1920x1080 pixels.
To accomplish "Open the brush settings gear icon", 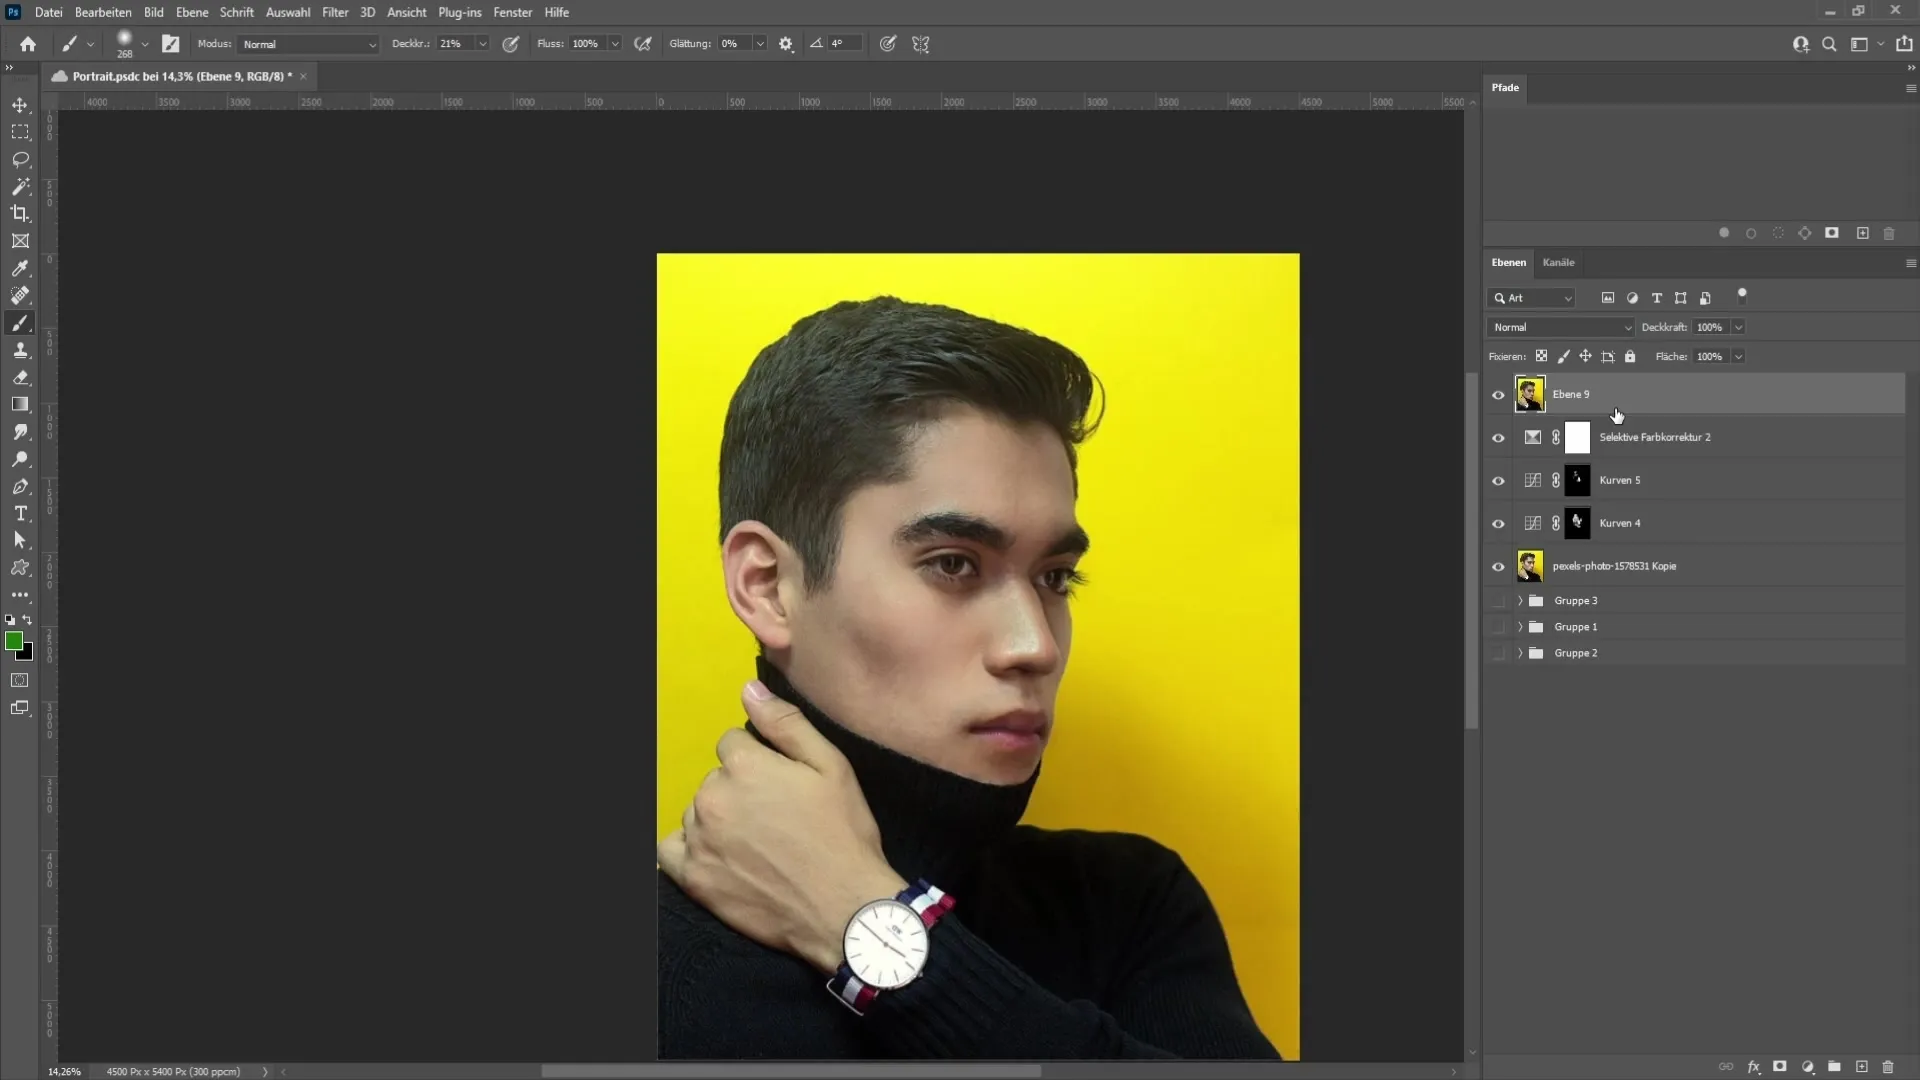I will point(787,44).
